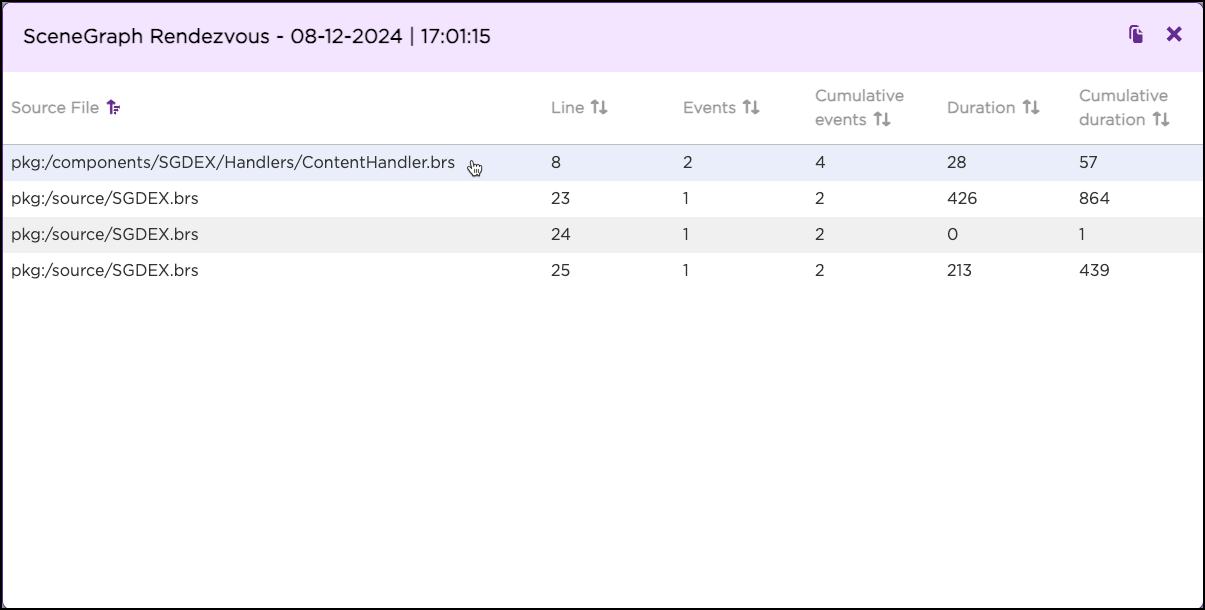This screenshot has height=610, width=1205.
Task: Select the SGDEX.brs row for line 23
Action: pos(105,199)
